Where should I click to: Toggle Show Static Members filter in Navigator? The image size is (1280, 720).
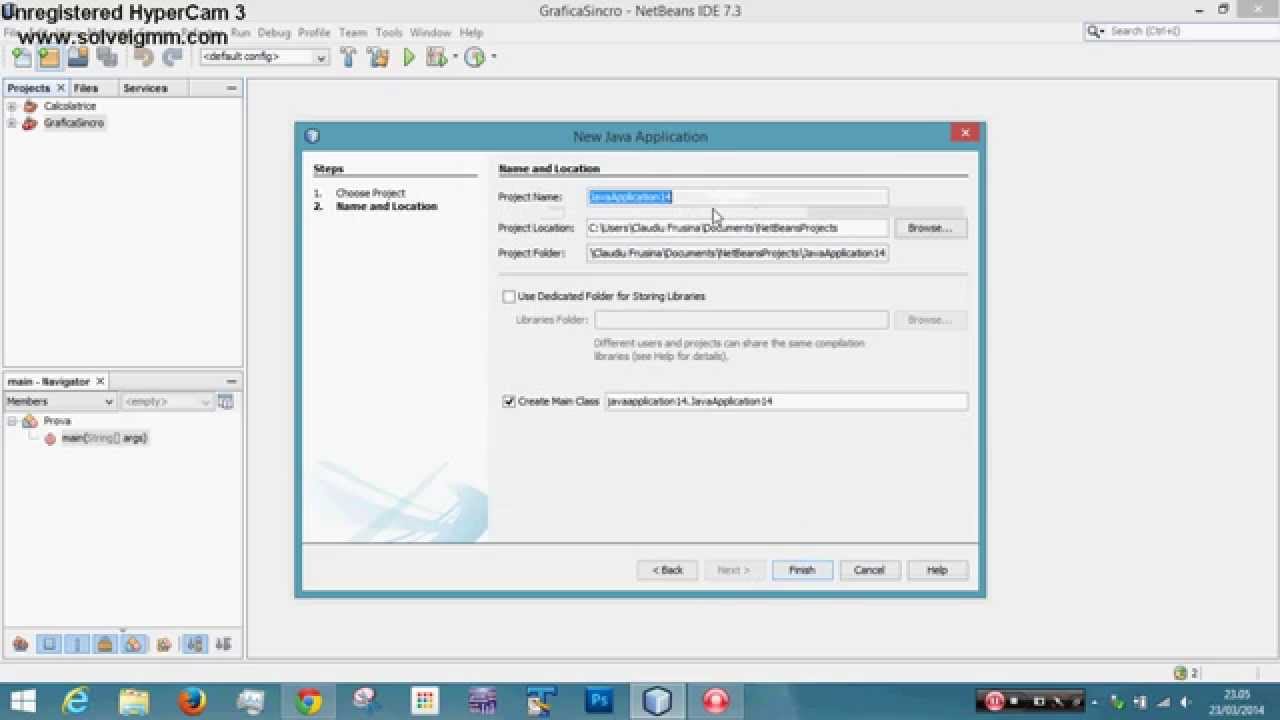[x=77, y=644]
